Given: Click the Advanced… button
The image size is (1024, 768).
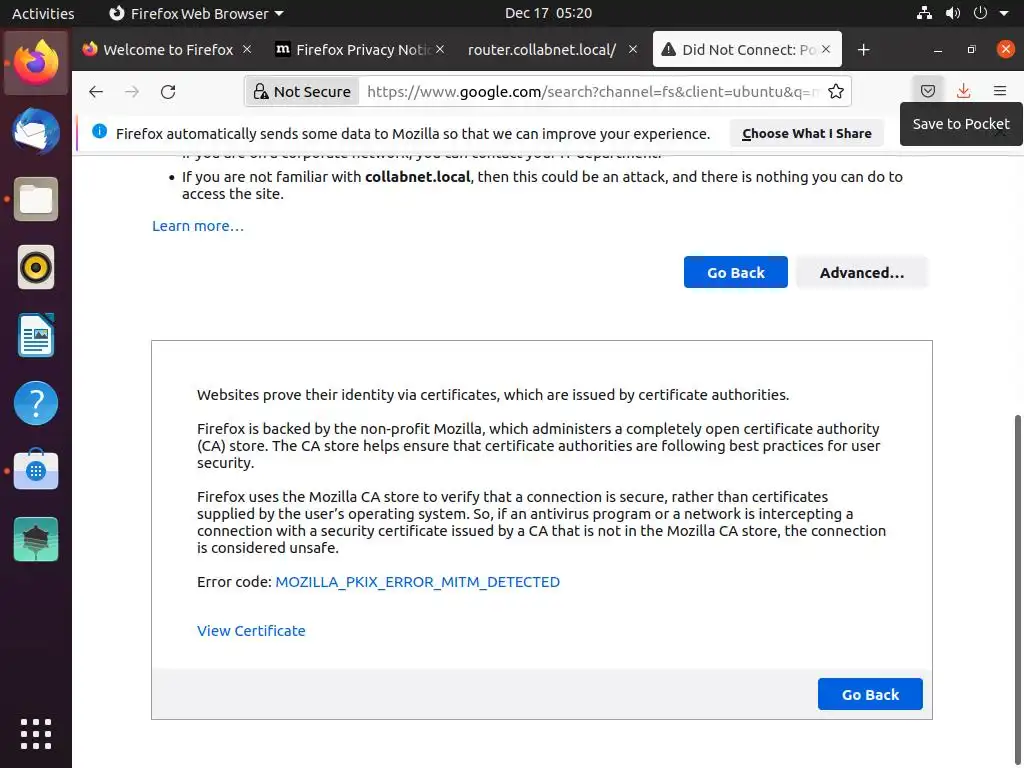Looking at the screenshot, I should (x=861, y=272).
